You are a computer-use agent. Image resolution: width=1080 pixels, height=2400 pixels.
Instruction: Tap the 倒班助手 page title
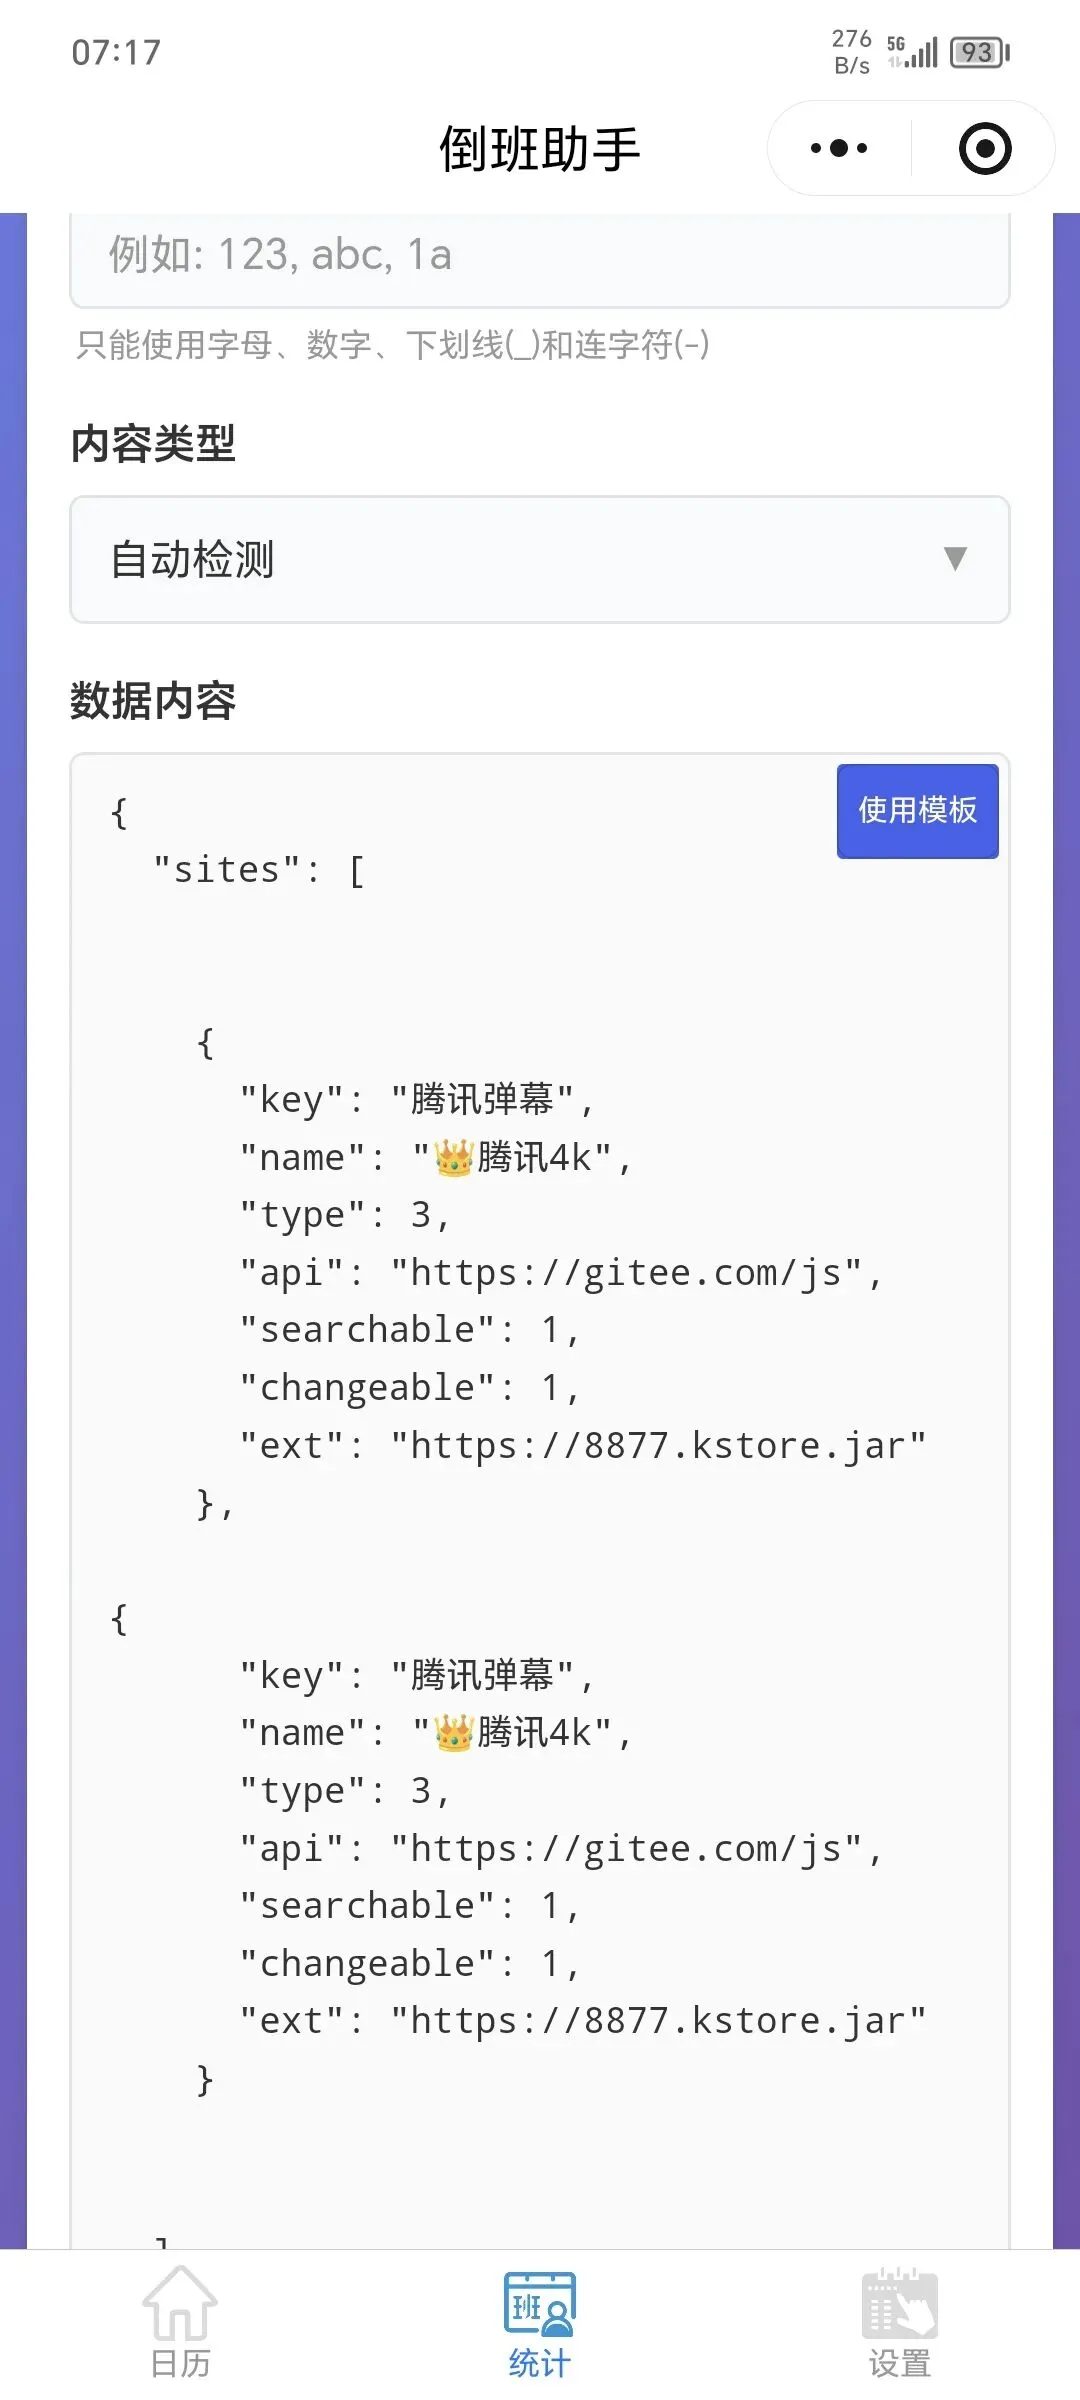(x=540, y=150)
